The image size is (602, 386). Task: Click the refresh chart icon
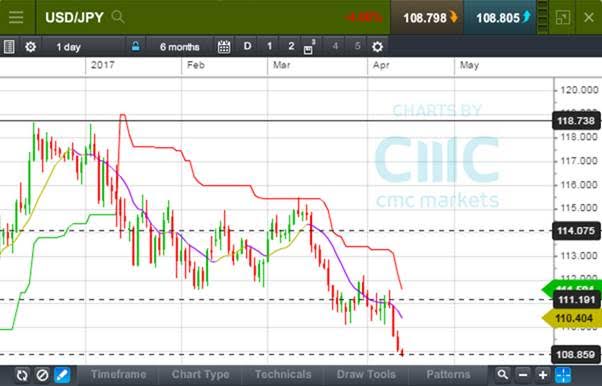22,375
